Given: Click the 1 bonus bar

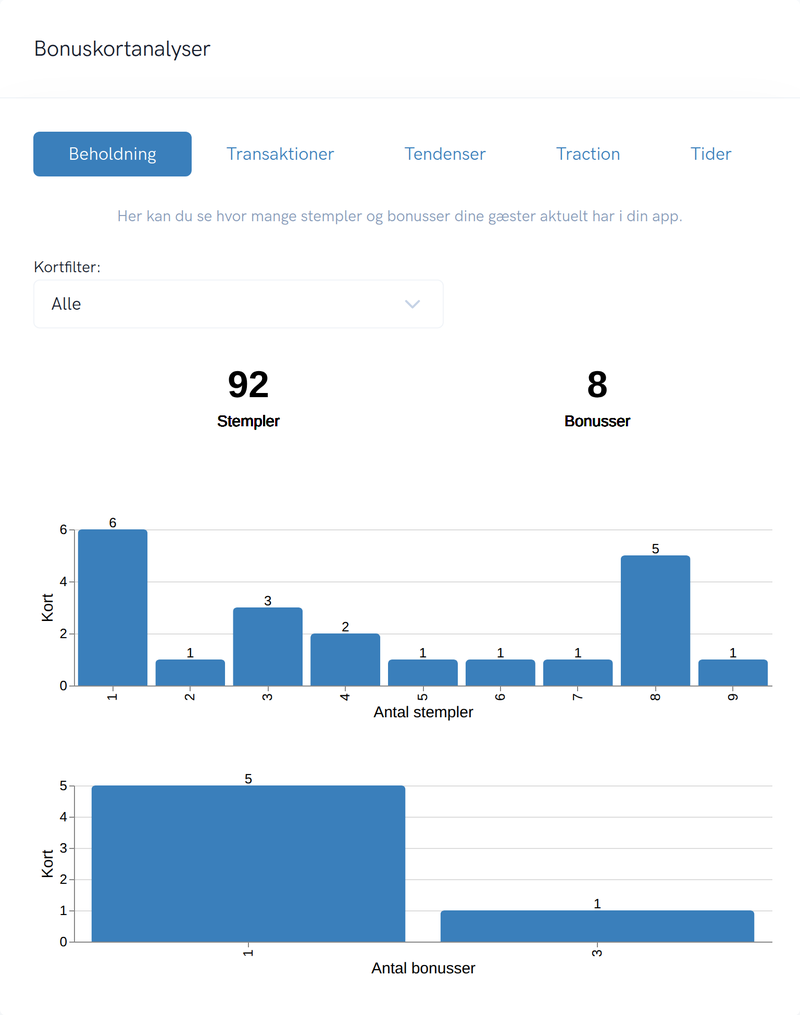Looking at the screenshot, I should click(249, 864).
